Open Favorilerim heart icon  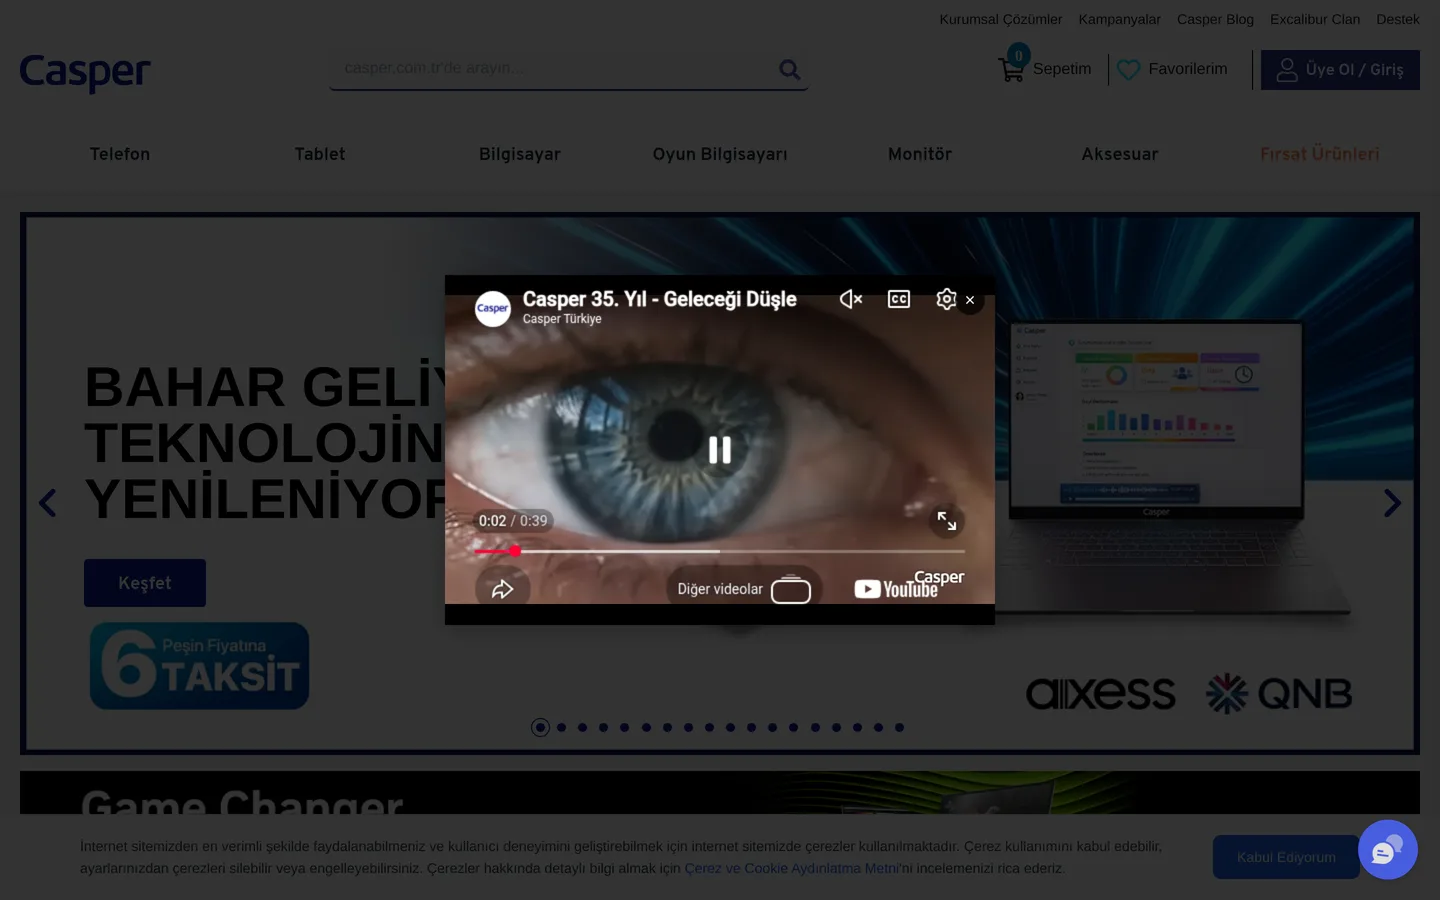tap(1129, 69)
